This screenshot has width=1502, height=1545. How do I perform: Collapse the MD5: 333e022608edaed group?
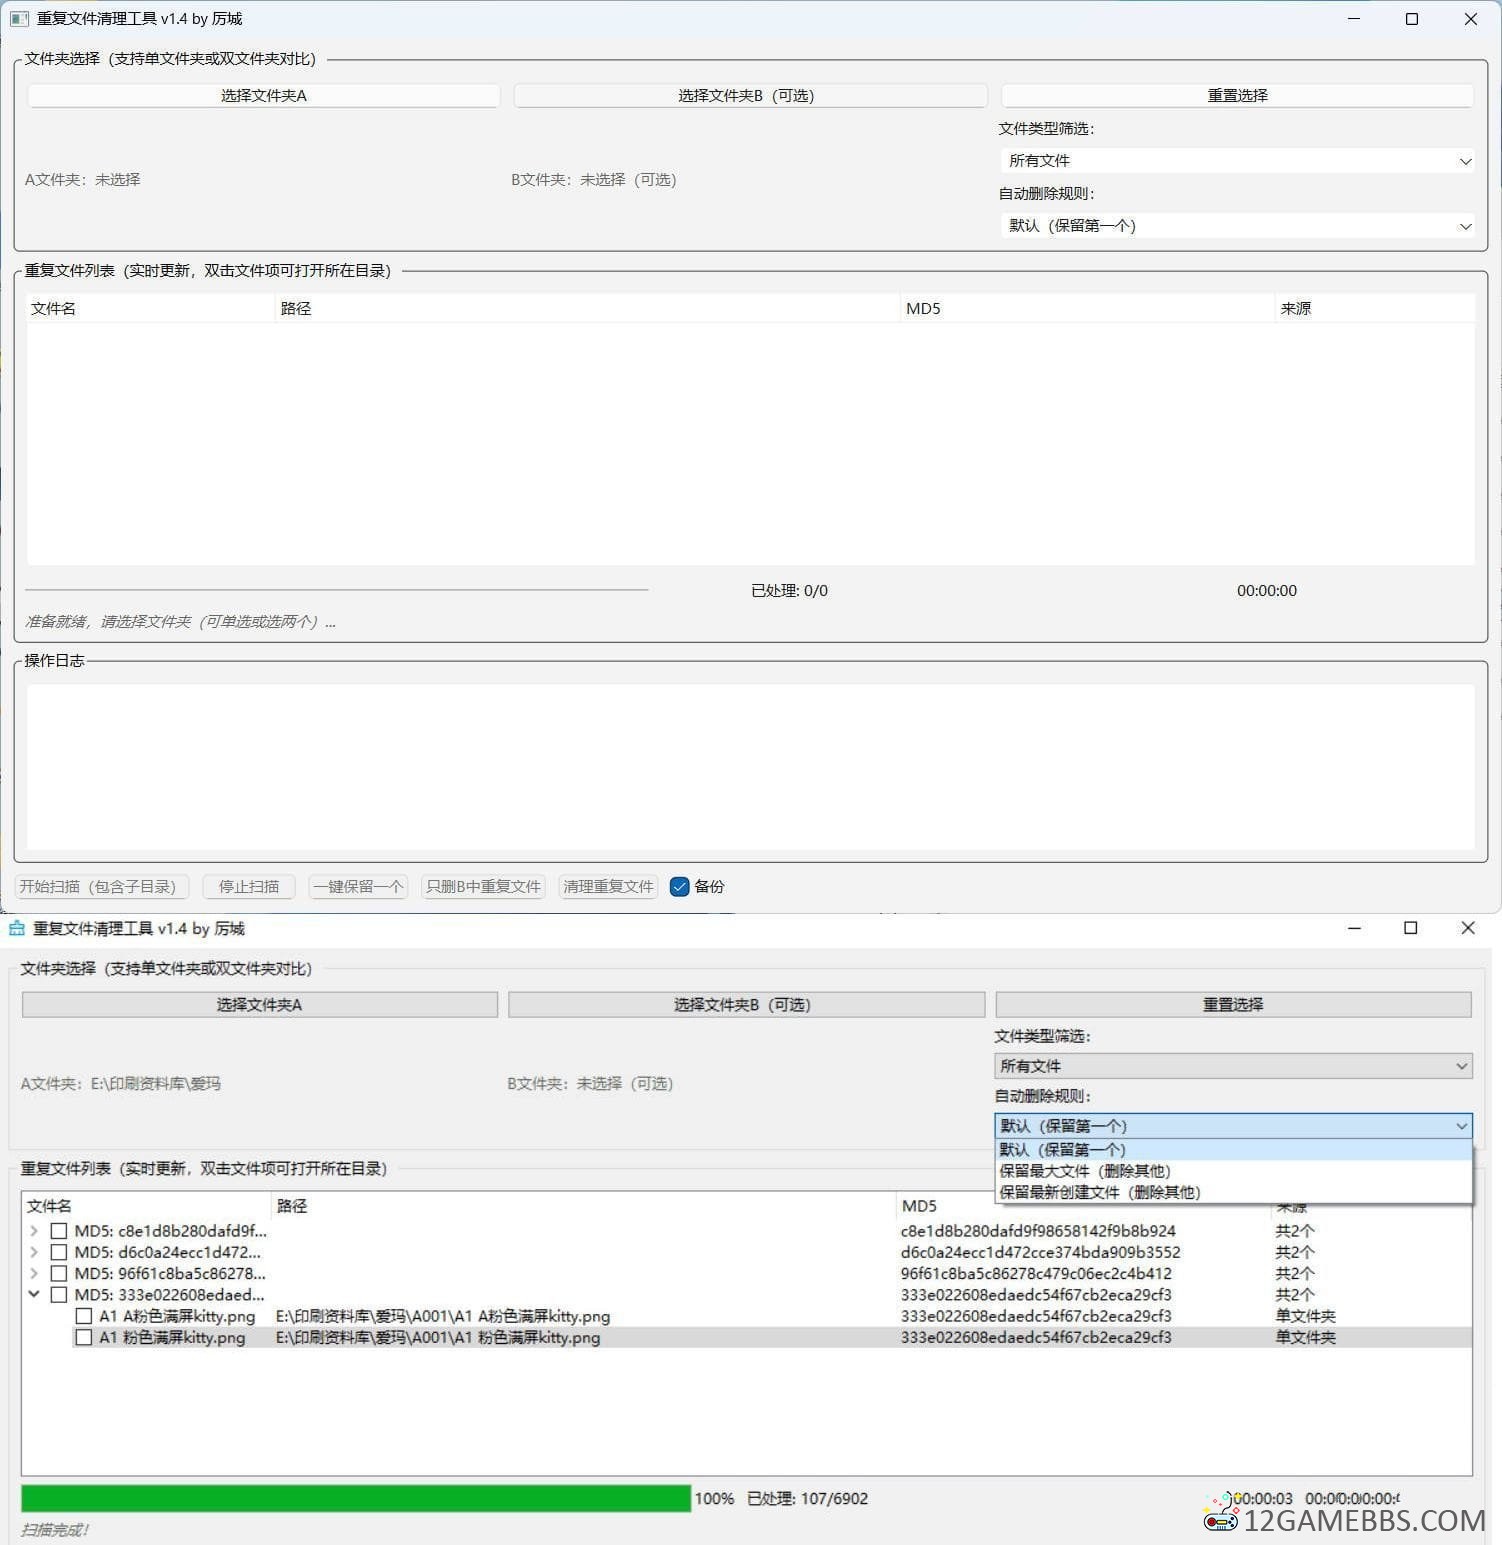pos(34,1294)
